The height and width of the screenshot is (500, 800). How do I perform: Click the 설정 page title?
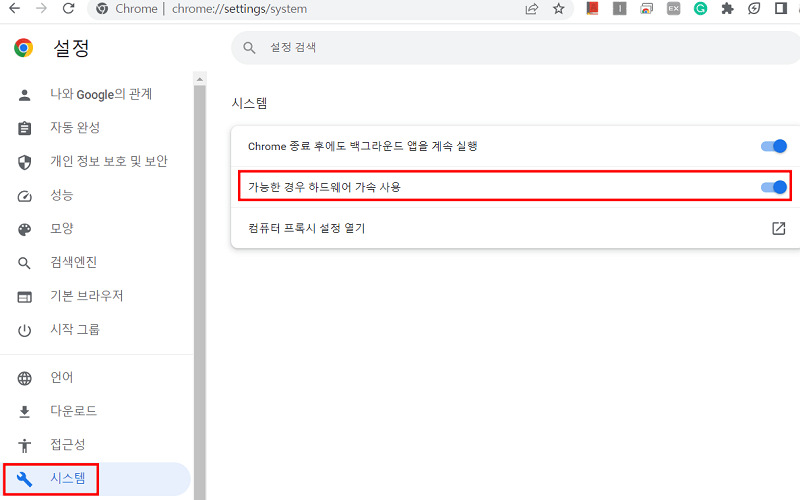71,48
